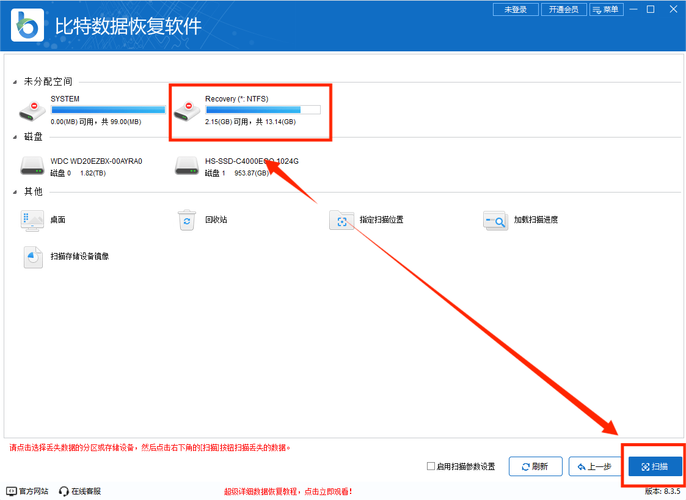Click the SYSTEM partition usage bar

[x=108, y=110]
